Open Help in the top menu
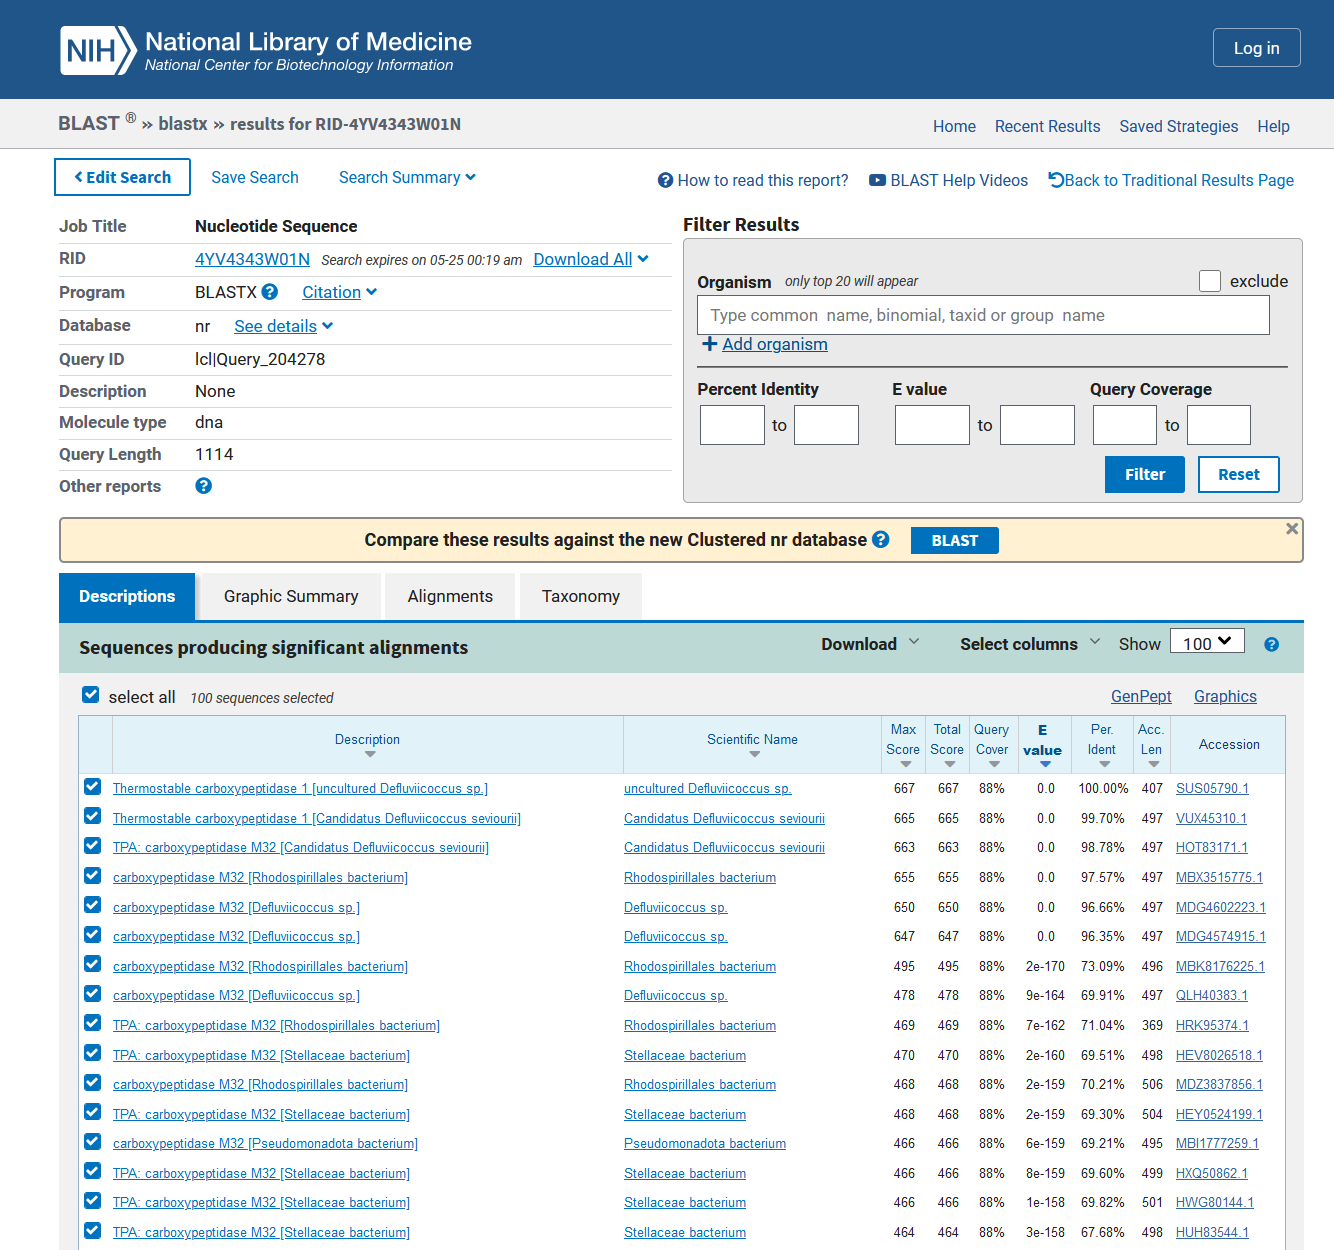Image resolution: width=1334 pixels, height=1250 pixels. pos(1273,126)
